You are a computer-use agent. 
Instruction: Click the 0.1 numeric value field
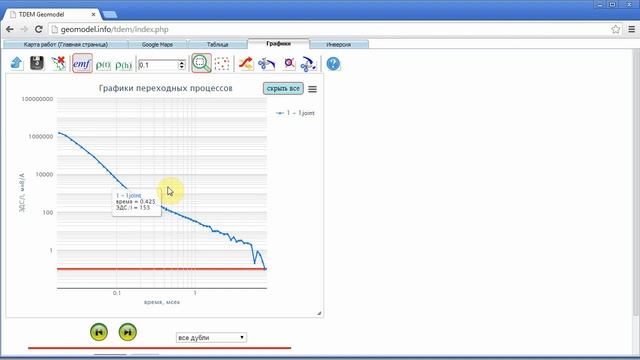point(158,65)
